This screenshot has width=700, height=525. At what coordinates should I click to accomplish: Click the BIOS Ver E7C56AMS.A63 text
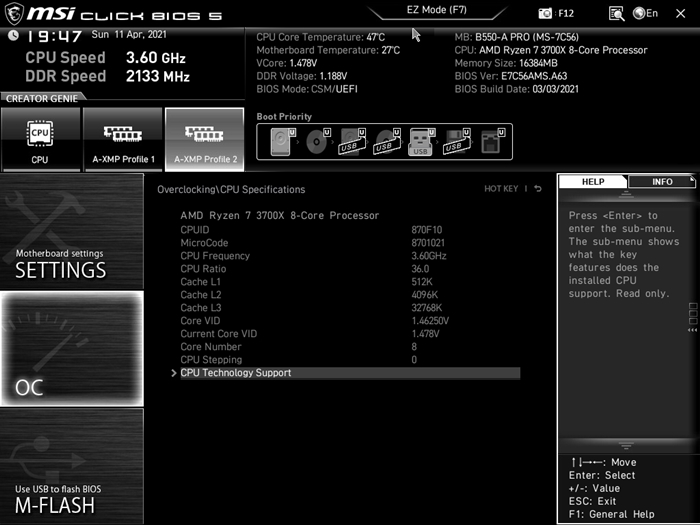pyautogui.click(x=511, y=76)
